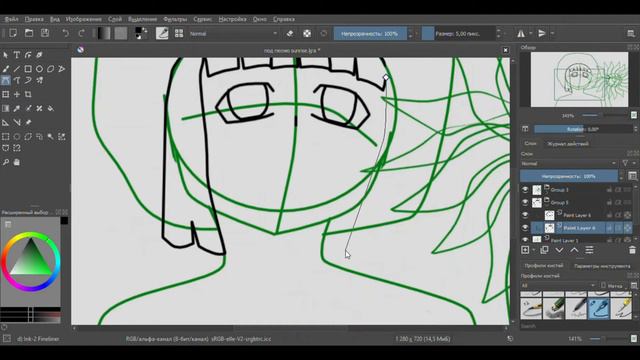Select the Crop tool
The height and width of the screenshot is (360, 640).
pyautogui.click(x=28, y=94)
